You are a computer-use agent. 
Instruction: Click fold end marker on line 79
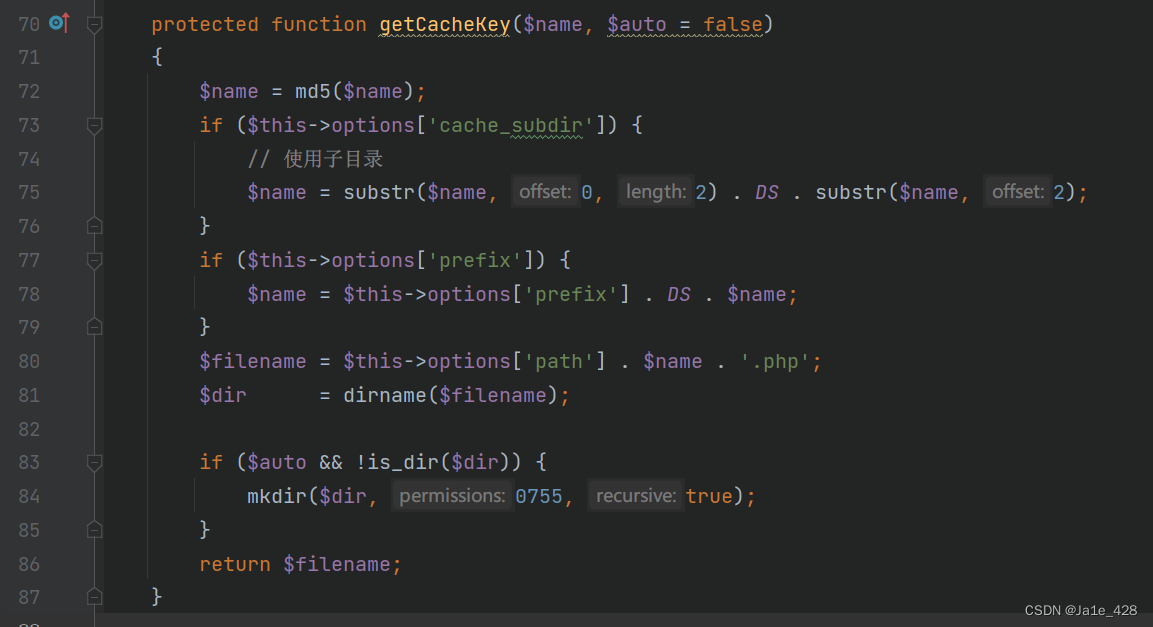click(x=94, y=326)
